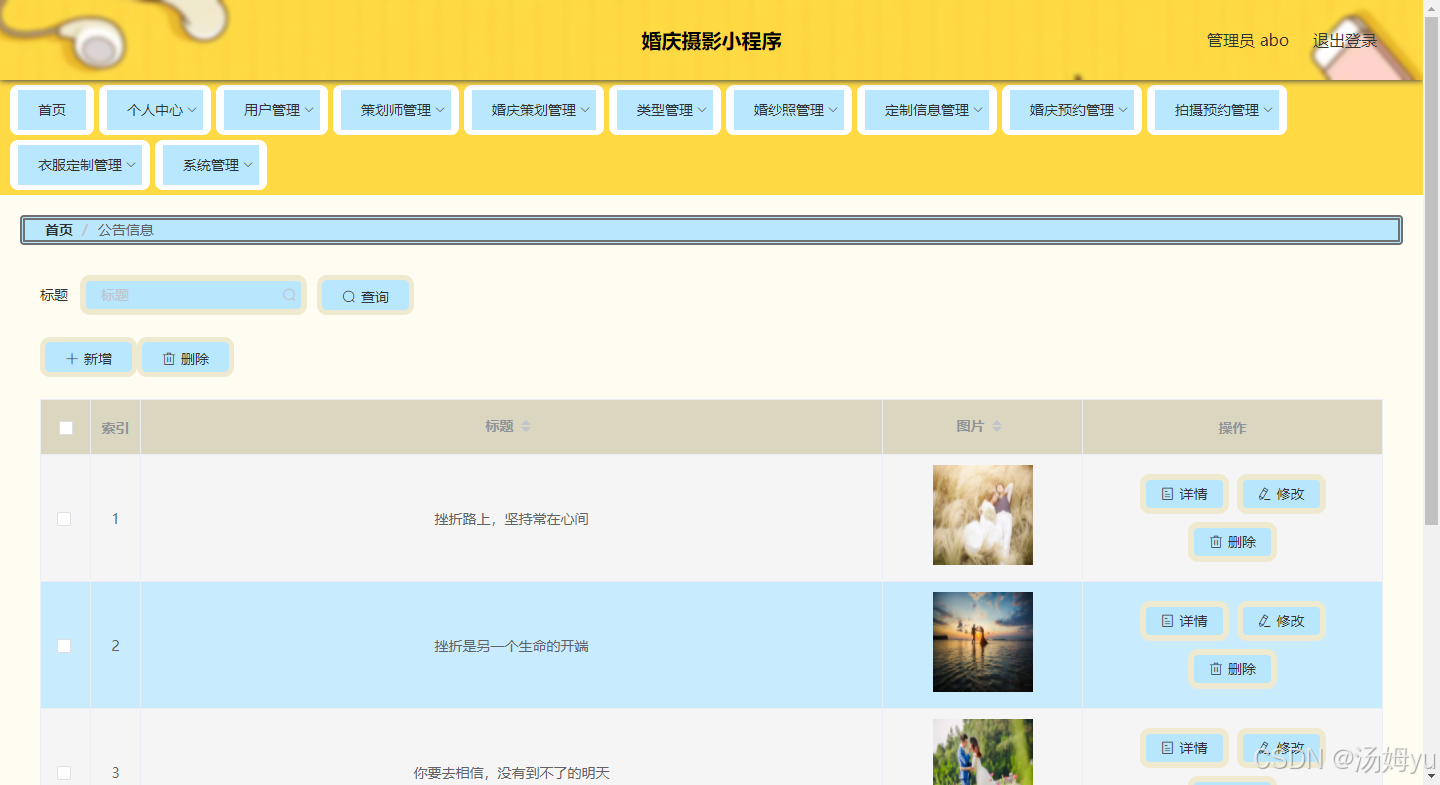The width and height of the screenshot is (1440, 785).
Task: Sort by 图片 column sort arrows
Action: 996,426
